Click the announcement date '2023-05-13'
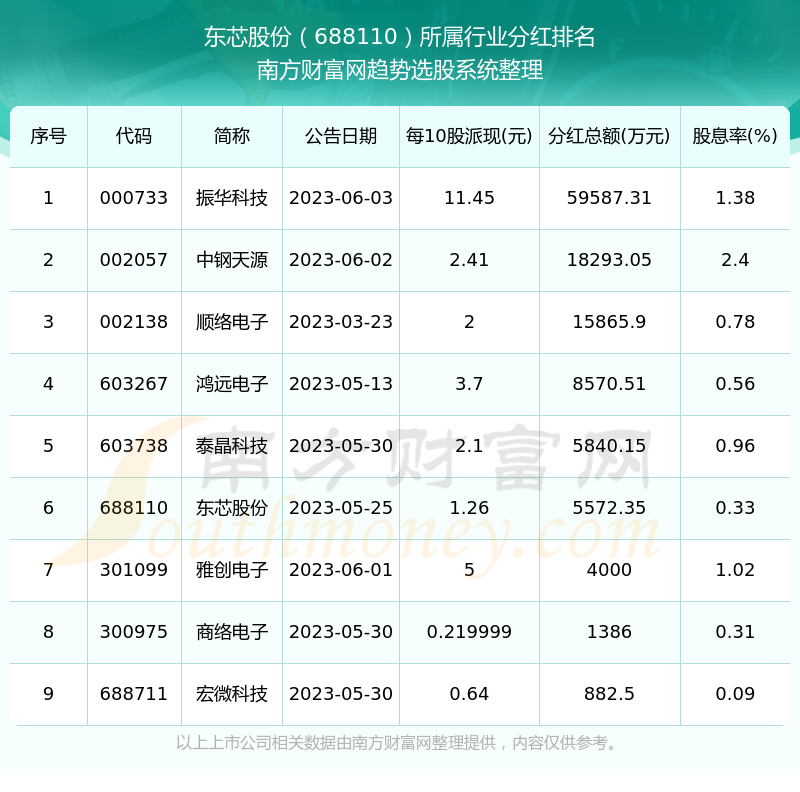This screenshot has width=800, height=792. tap(341, 384)
